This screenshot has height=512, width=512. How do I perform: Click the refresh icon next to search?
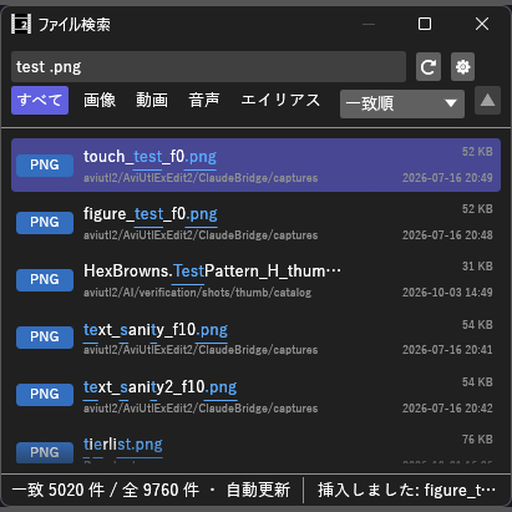click(x=428, y=67)
